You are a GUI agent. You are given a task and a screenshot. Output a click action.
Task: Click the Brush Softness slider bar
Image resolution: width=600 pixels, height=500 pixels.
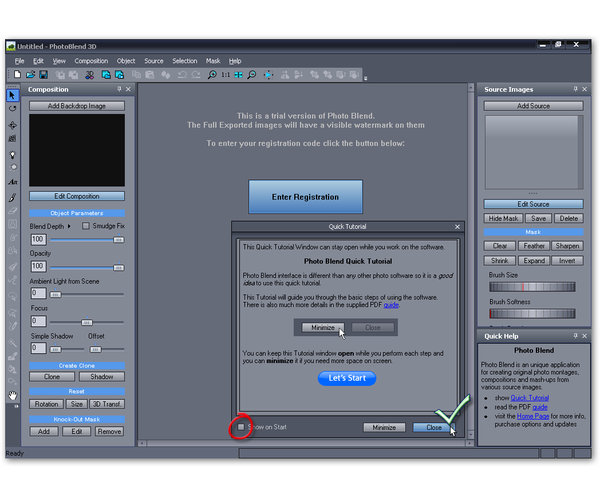[532, 314]
